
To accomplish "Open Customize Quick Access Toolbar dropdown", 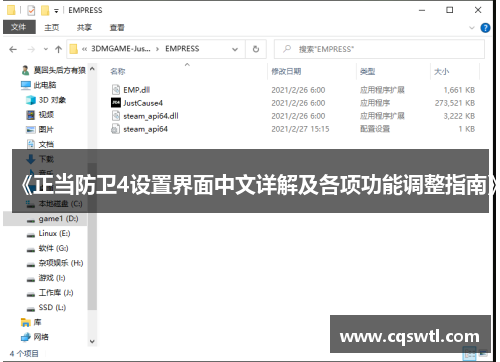I will [x=56, y=11].
